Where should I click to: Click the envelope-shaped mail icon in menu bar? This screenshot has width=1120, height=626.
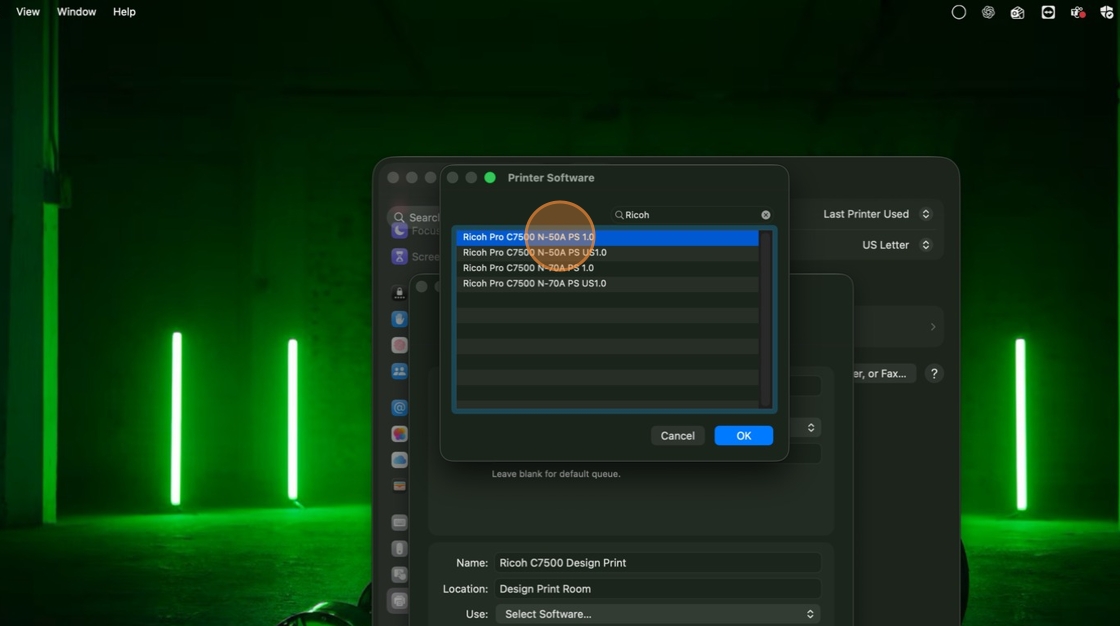click(x=1018, y=12)
